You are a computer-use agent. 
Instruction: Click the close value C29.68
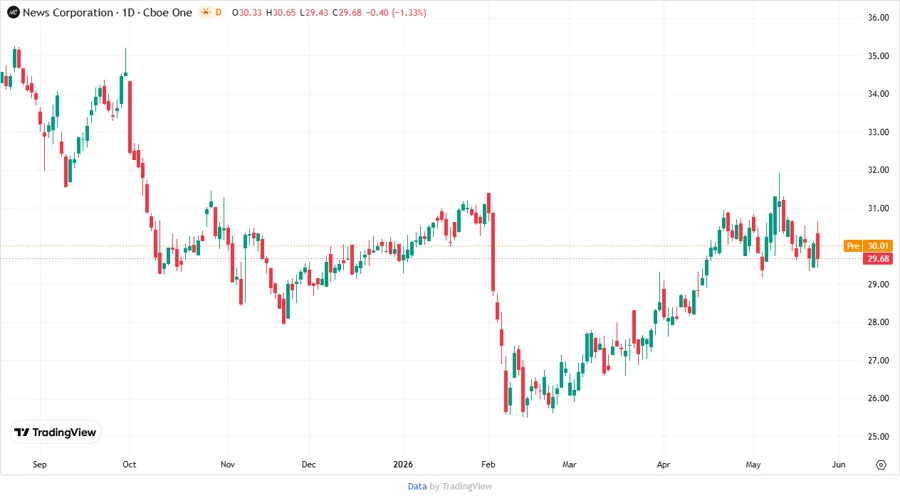[347, 13]
